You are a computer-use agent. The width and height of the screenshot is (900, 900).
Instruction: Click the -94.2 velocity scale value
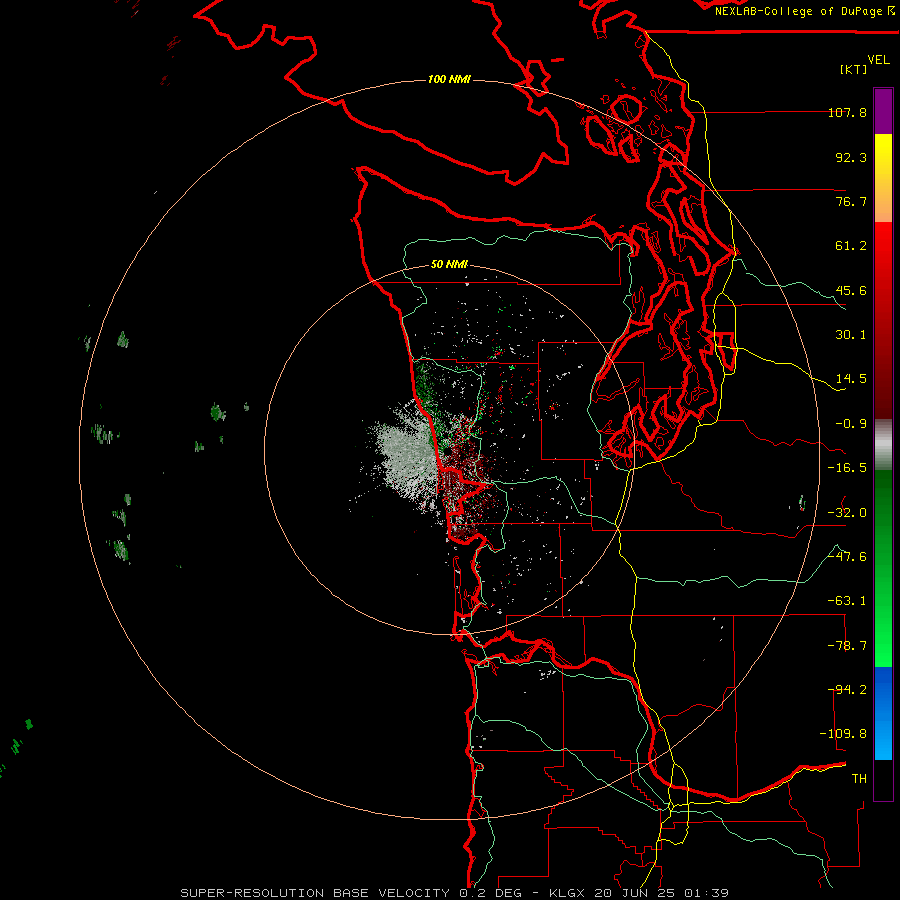coord(847,689)
